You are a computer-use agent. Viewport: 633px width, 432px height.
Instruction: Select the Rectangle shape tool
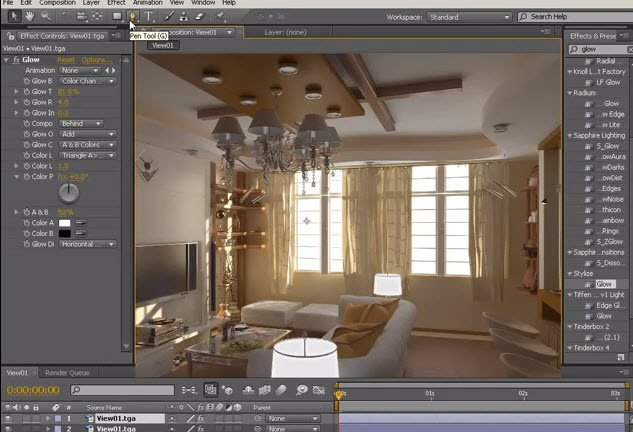[x=117, y=16]
